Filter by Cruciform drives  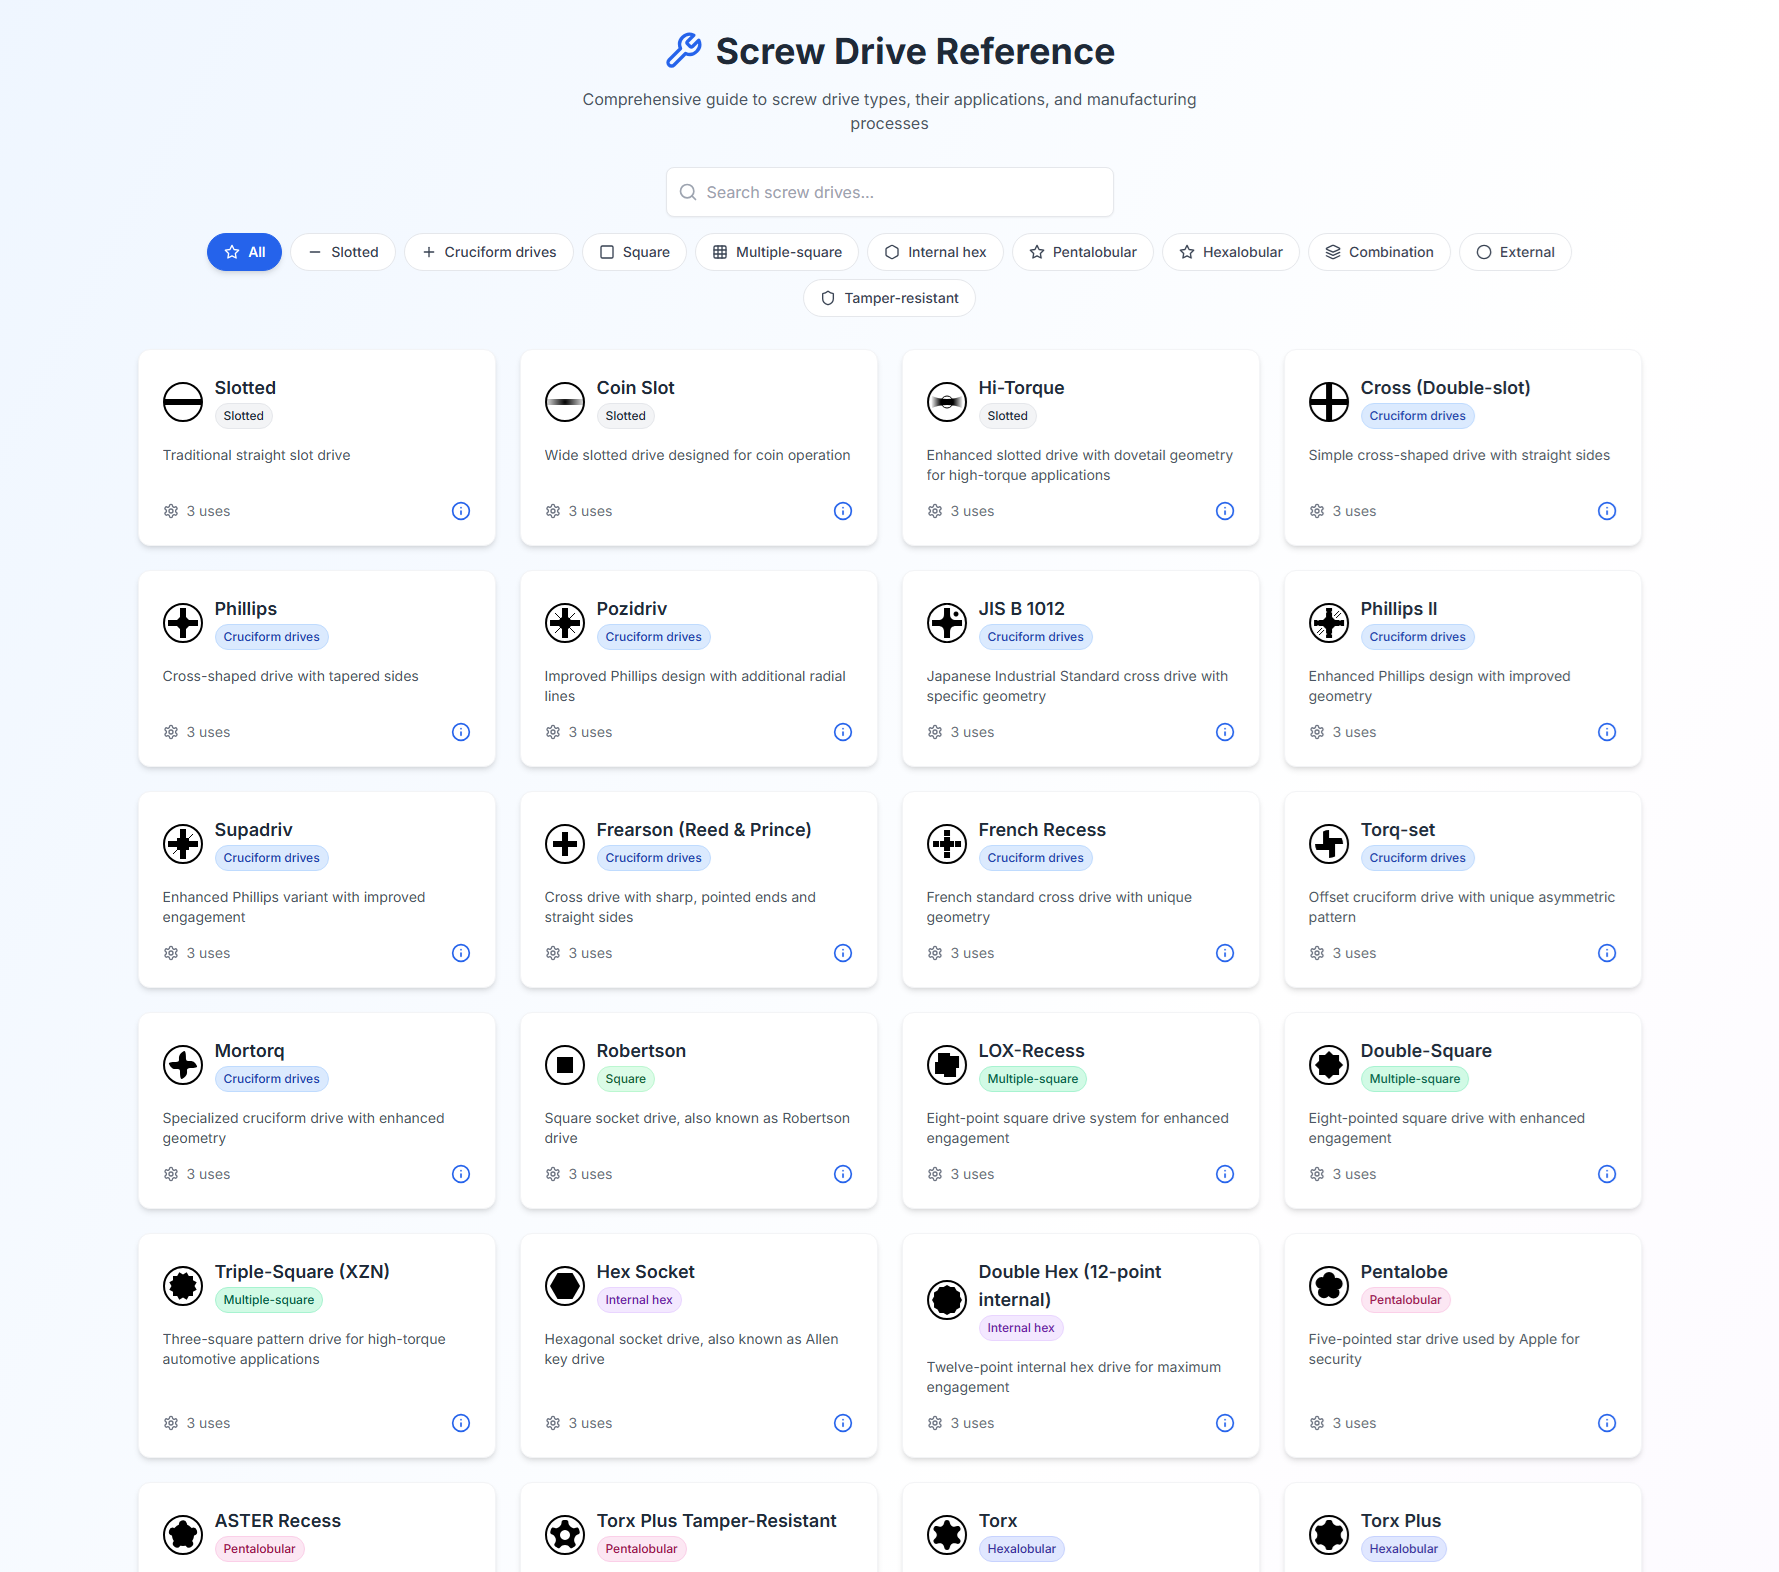point(489,252)
